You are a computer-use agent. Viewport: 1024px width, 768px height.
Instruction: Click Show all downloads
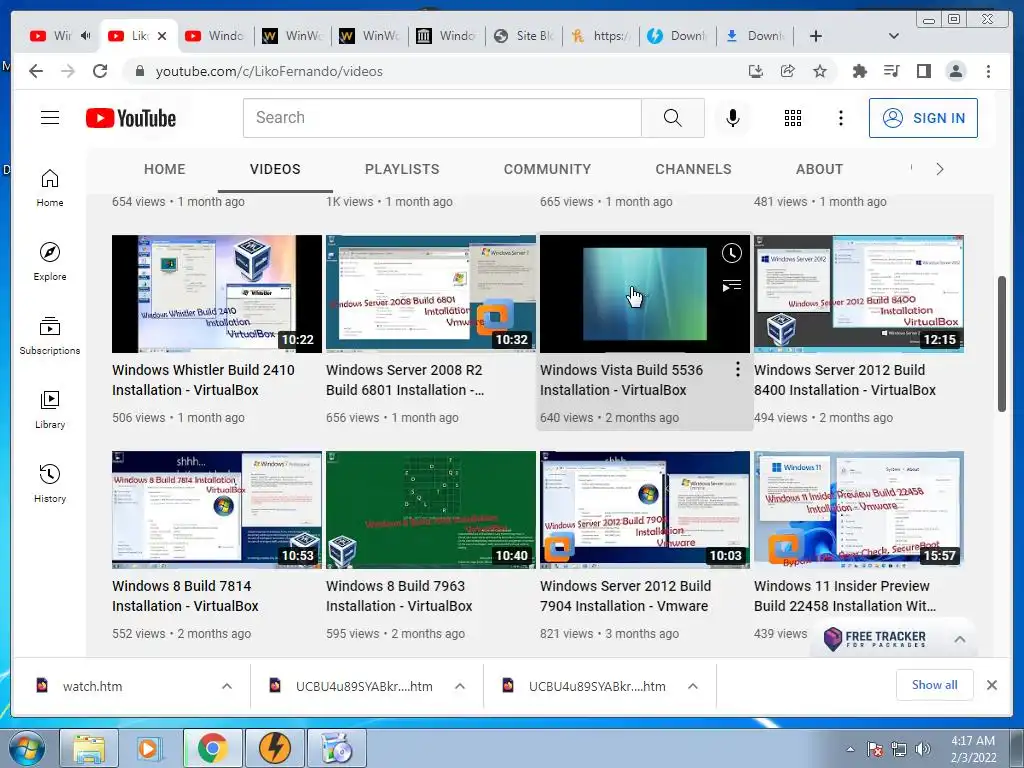tap(935, 684)
